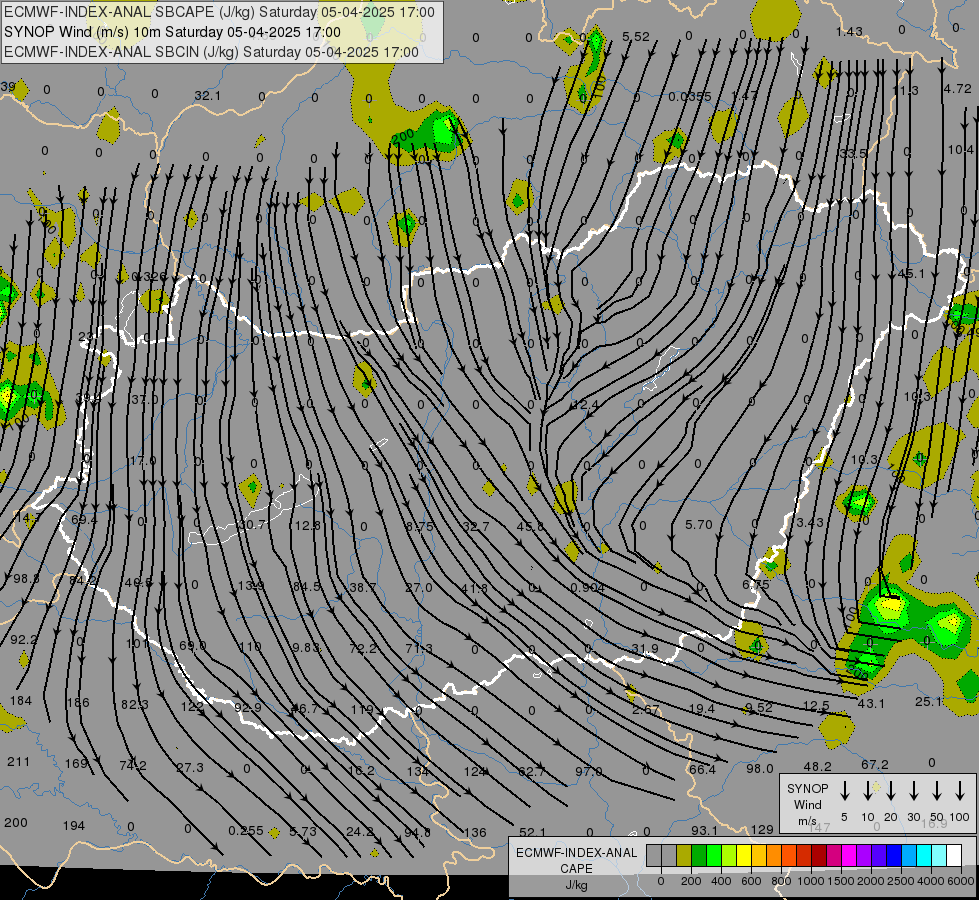Click the 6000 tick label on the CAPE legend
The image size is (979, 900).
click(961, 881)
